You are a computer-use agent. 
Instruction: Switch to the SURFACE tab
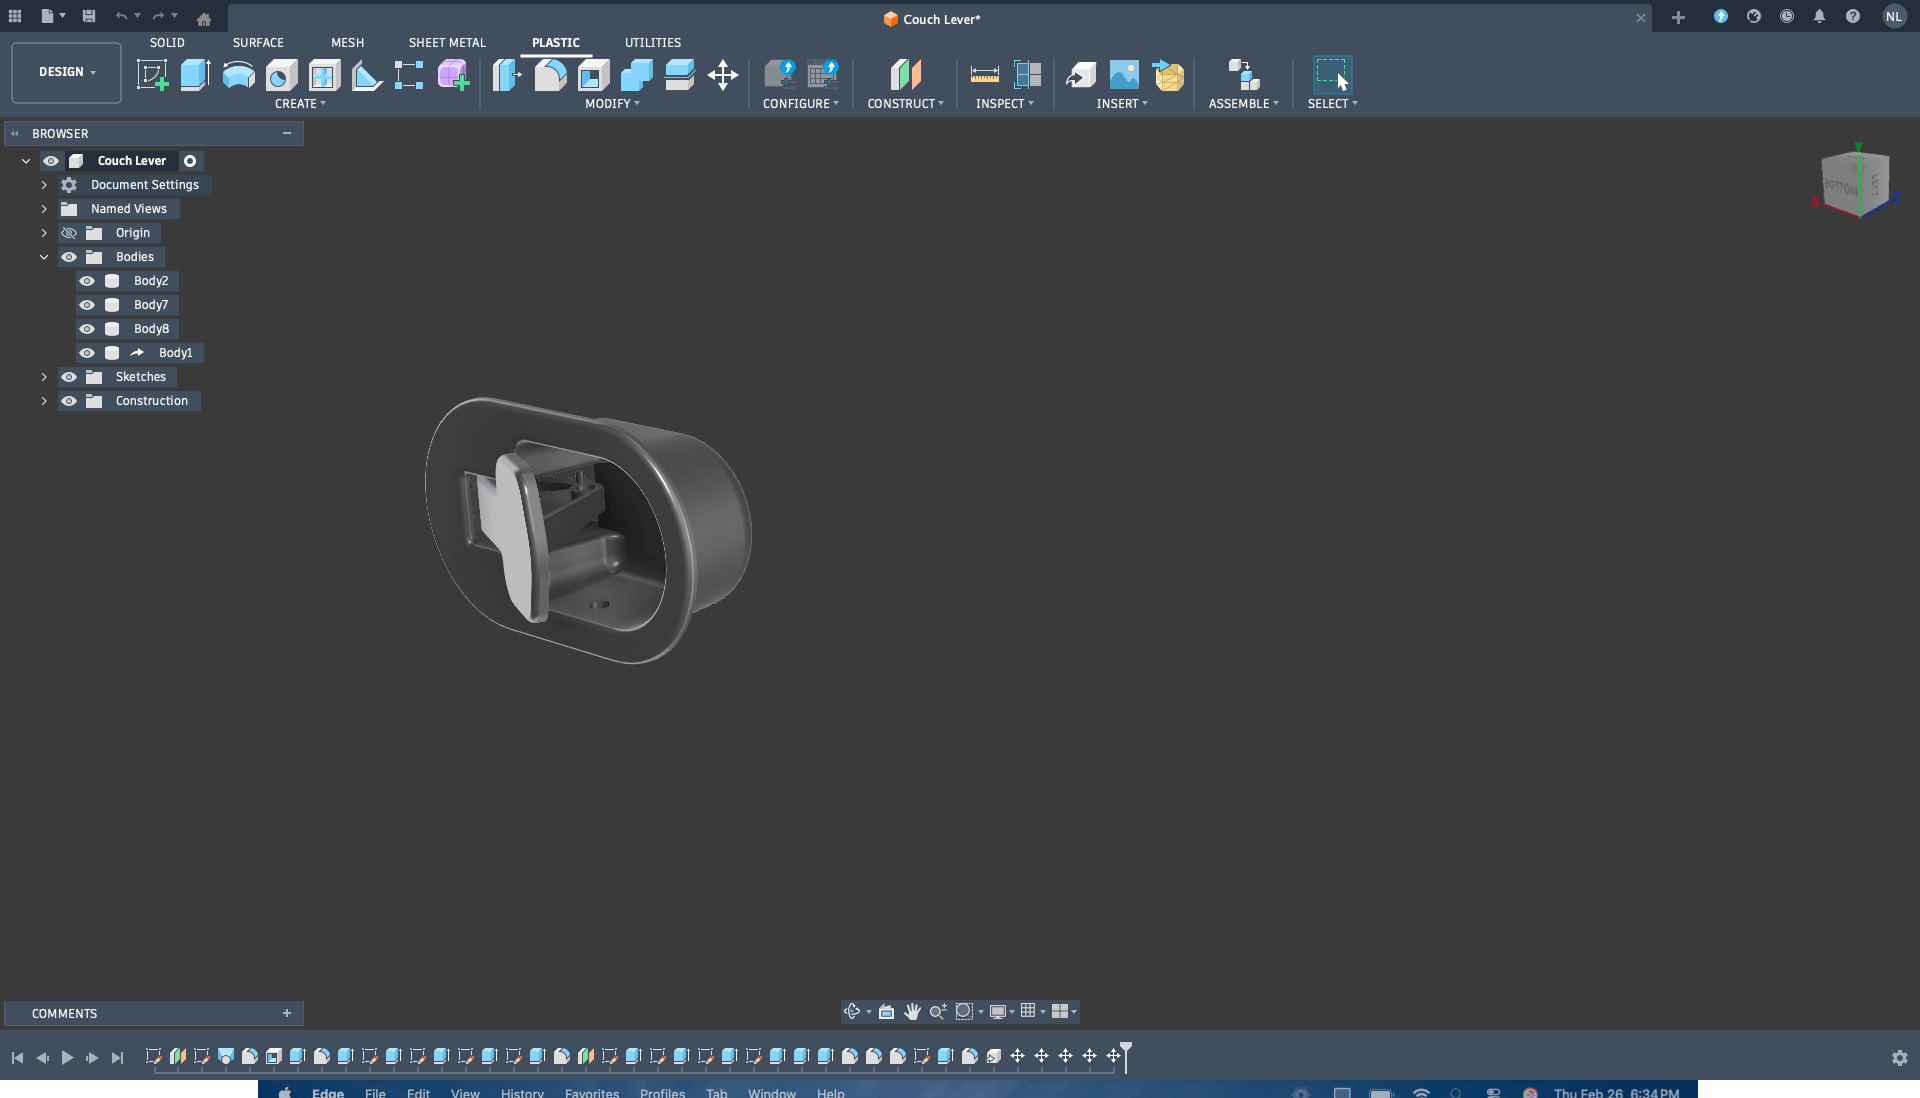tap(258, 43)
